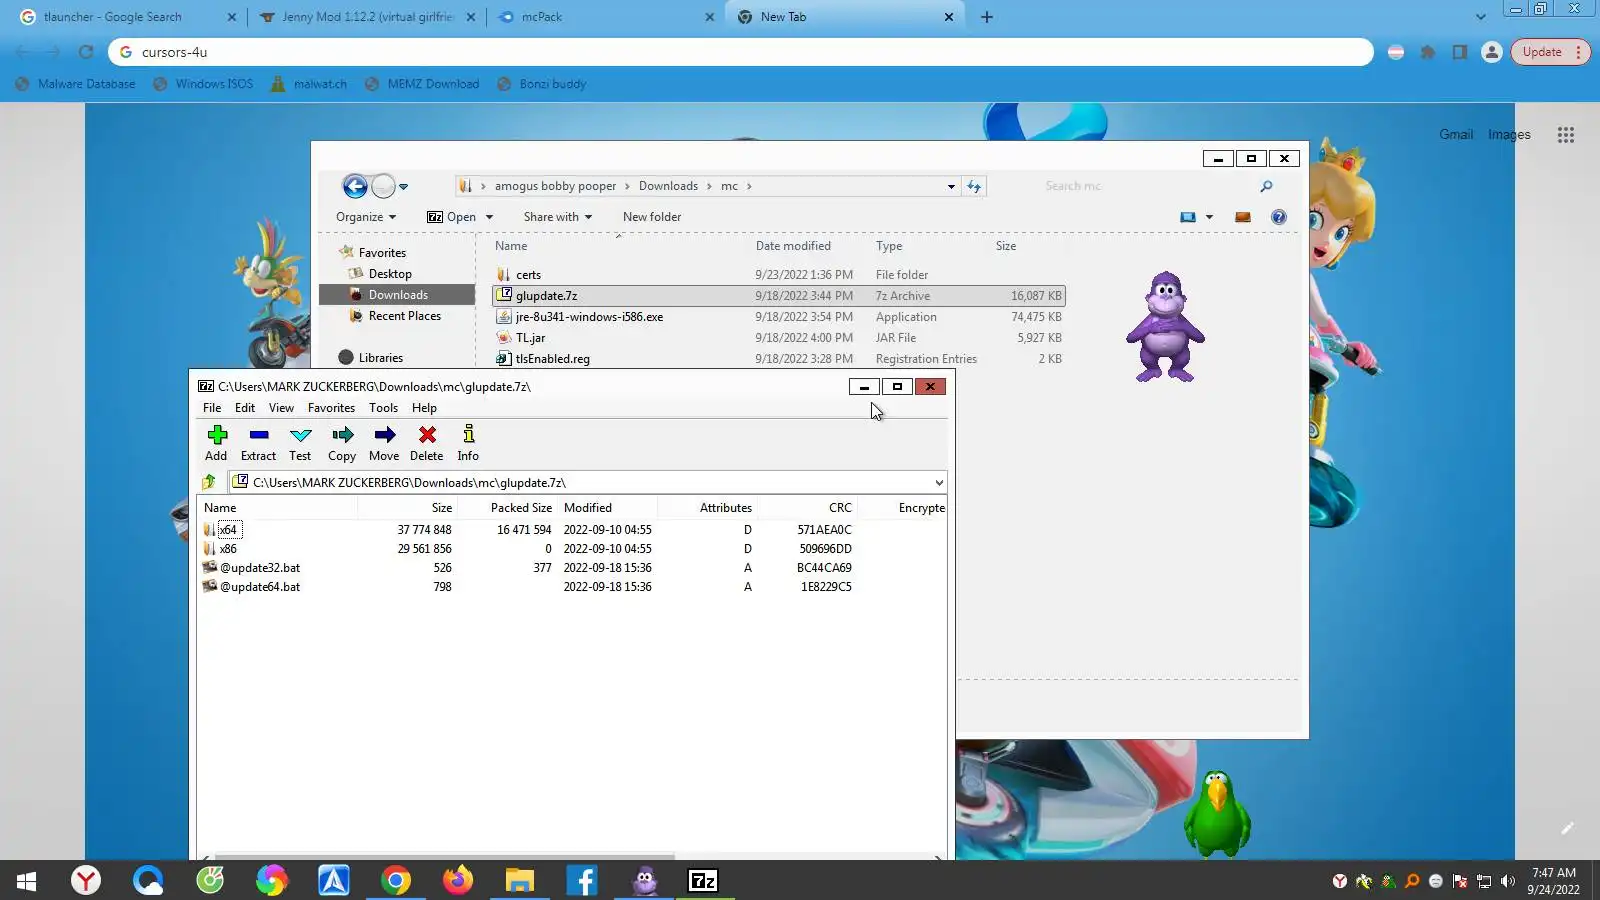
Task: Switch to tlauncher - Google Search tab
Action: [129, 17]
